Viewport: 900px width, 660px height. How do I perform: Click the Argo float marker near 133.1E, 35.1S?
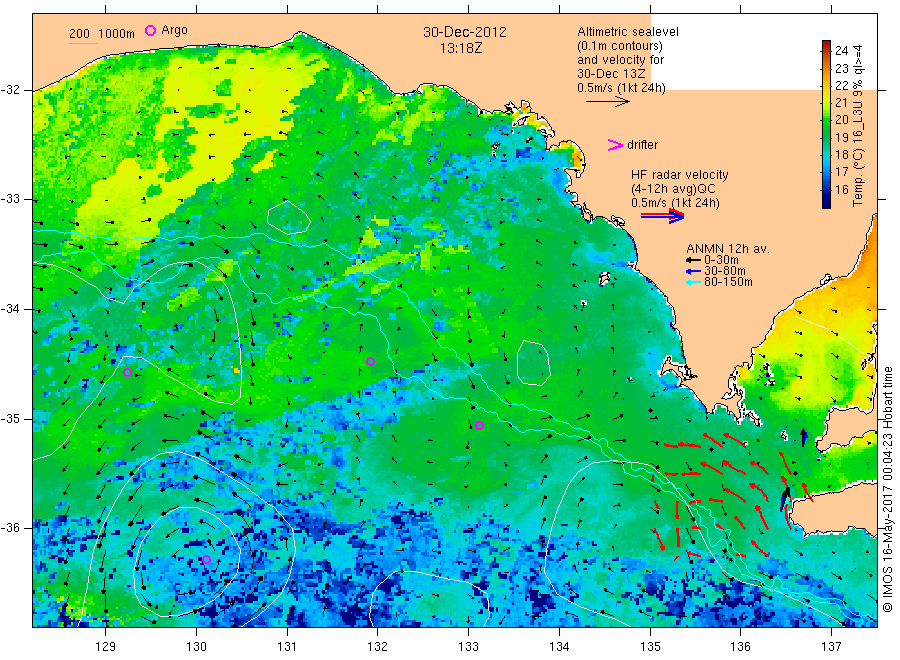coord(480,426)
